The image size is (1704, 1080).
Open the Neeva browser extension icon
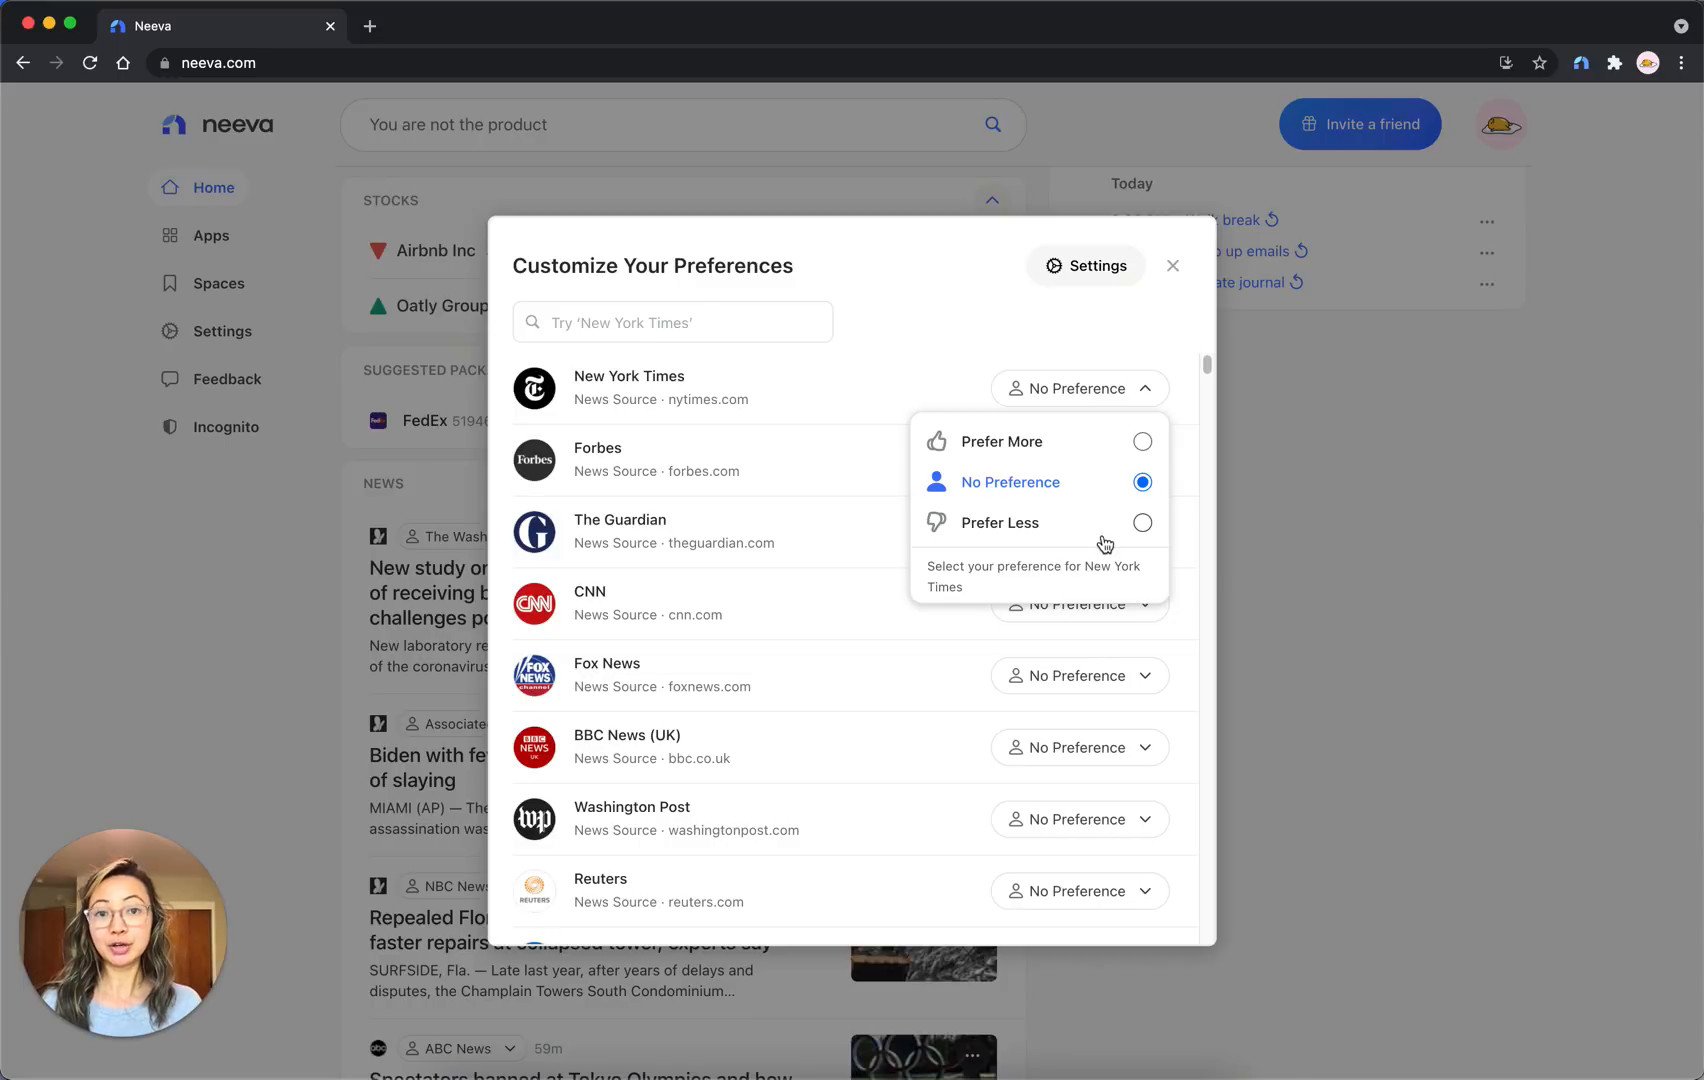point(1581,63)
